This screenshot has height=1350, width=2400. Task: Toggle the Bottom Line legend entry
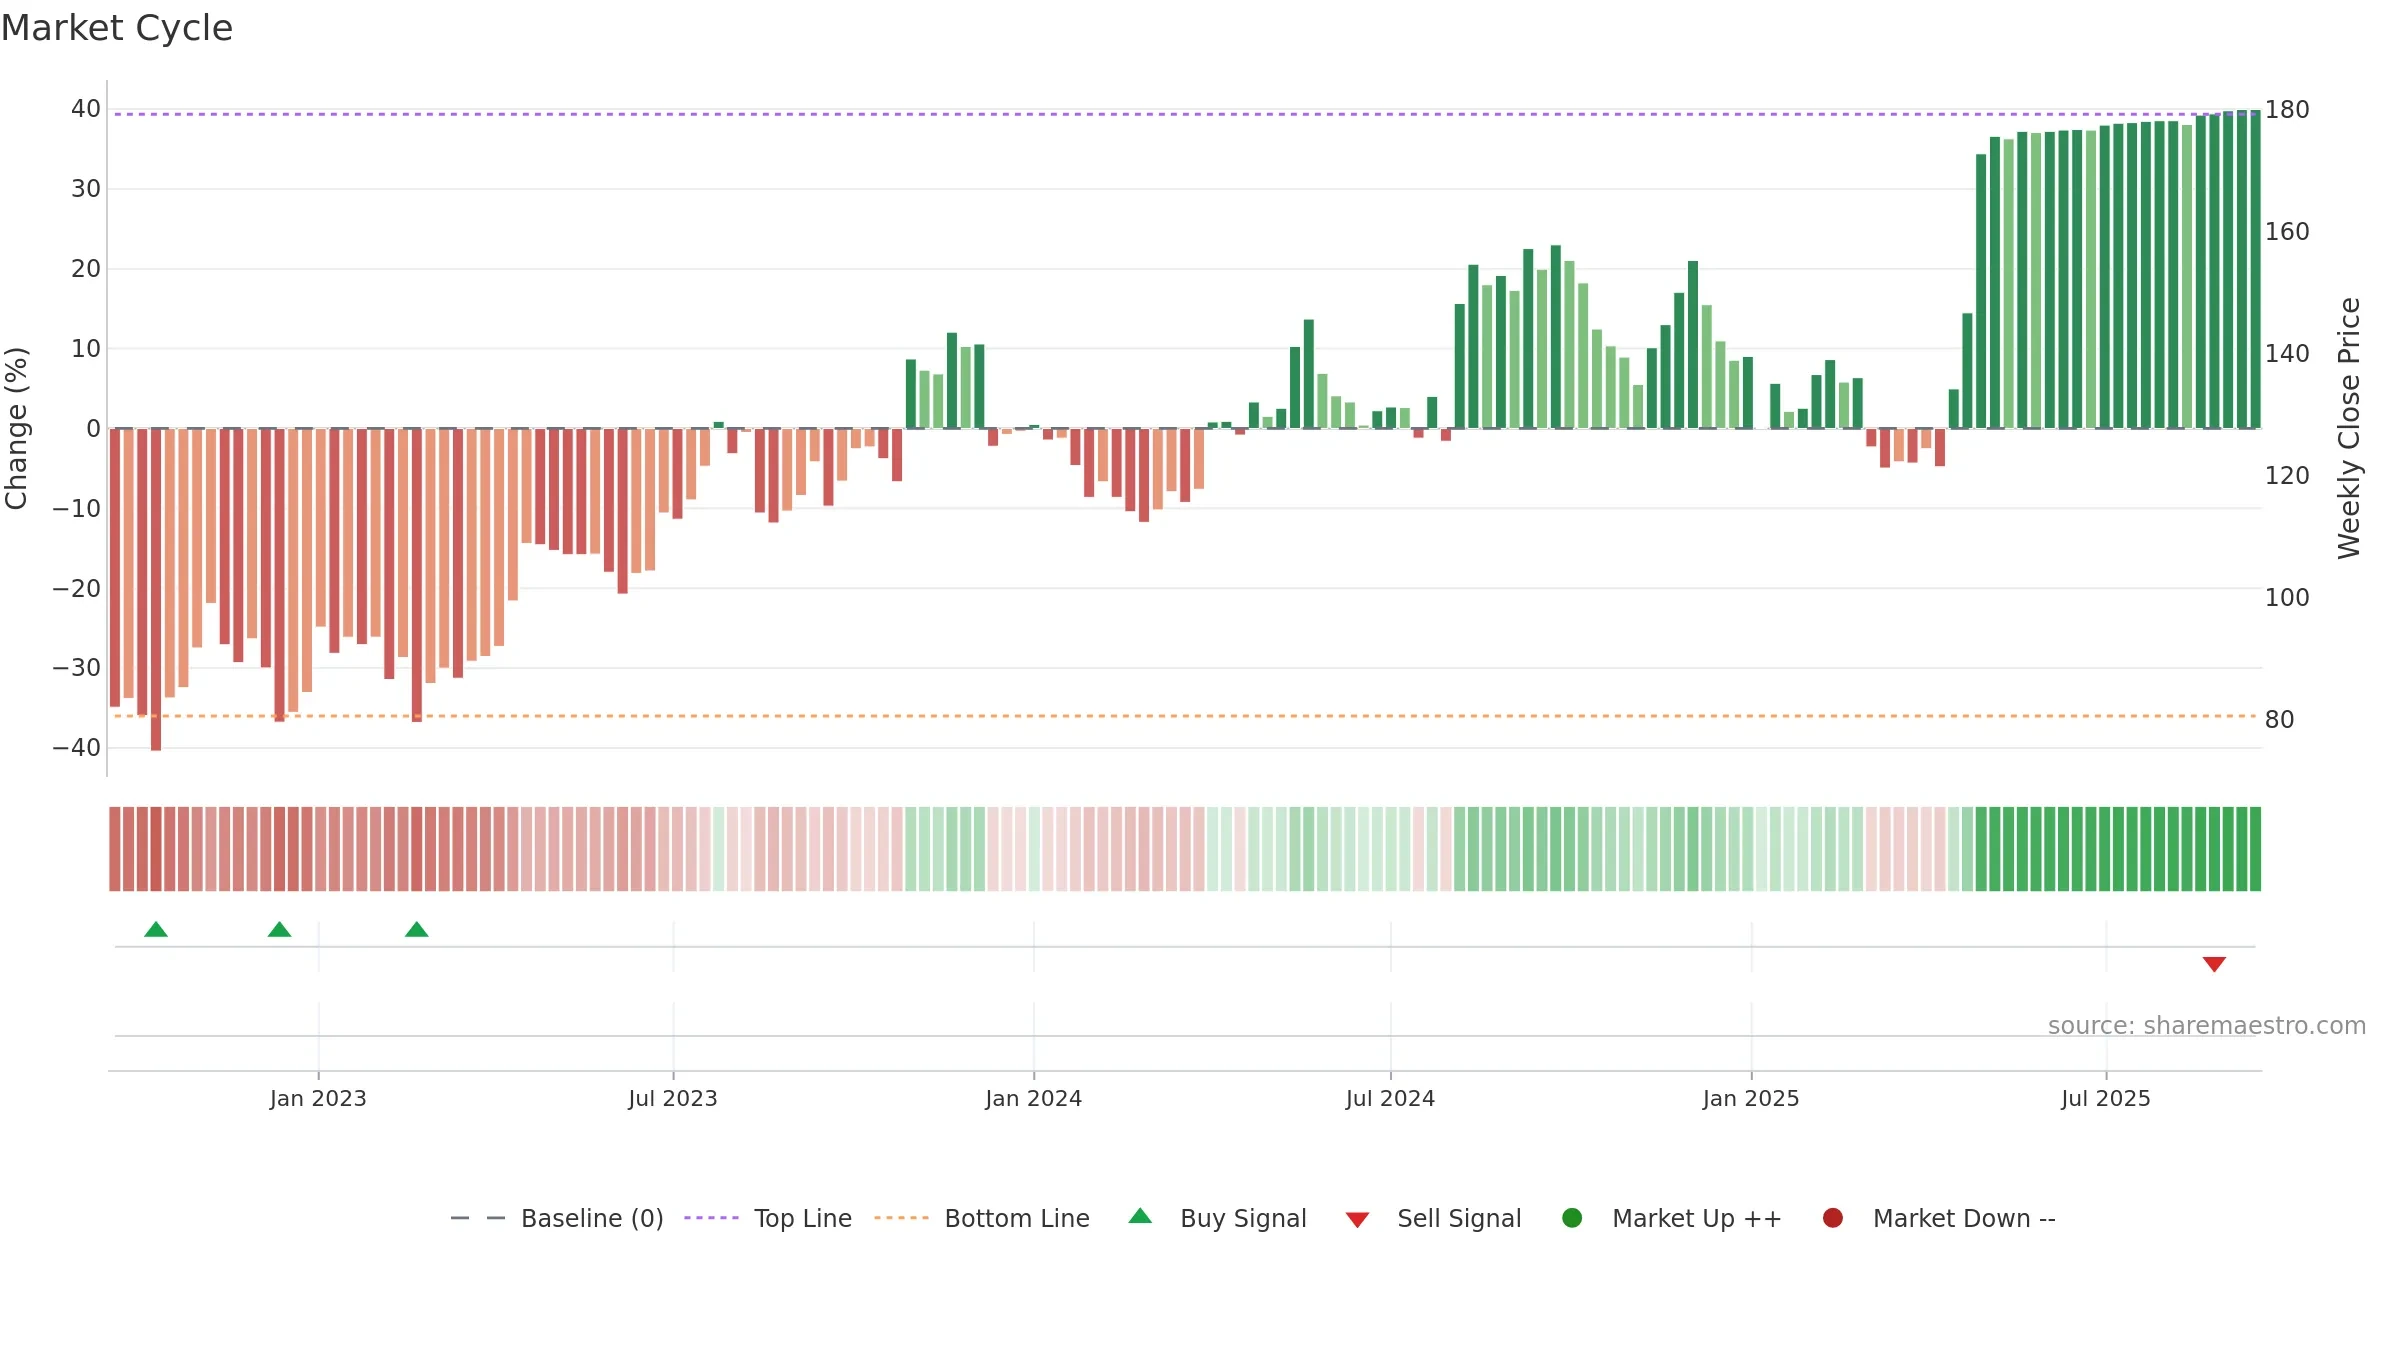(982, 1218)
